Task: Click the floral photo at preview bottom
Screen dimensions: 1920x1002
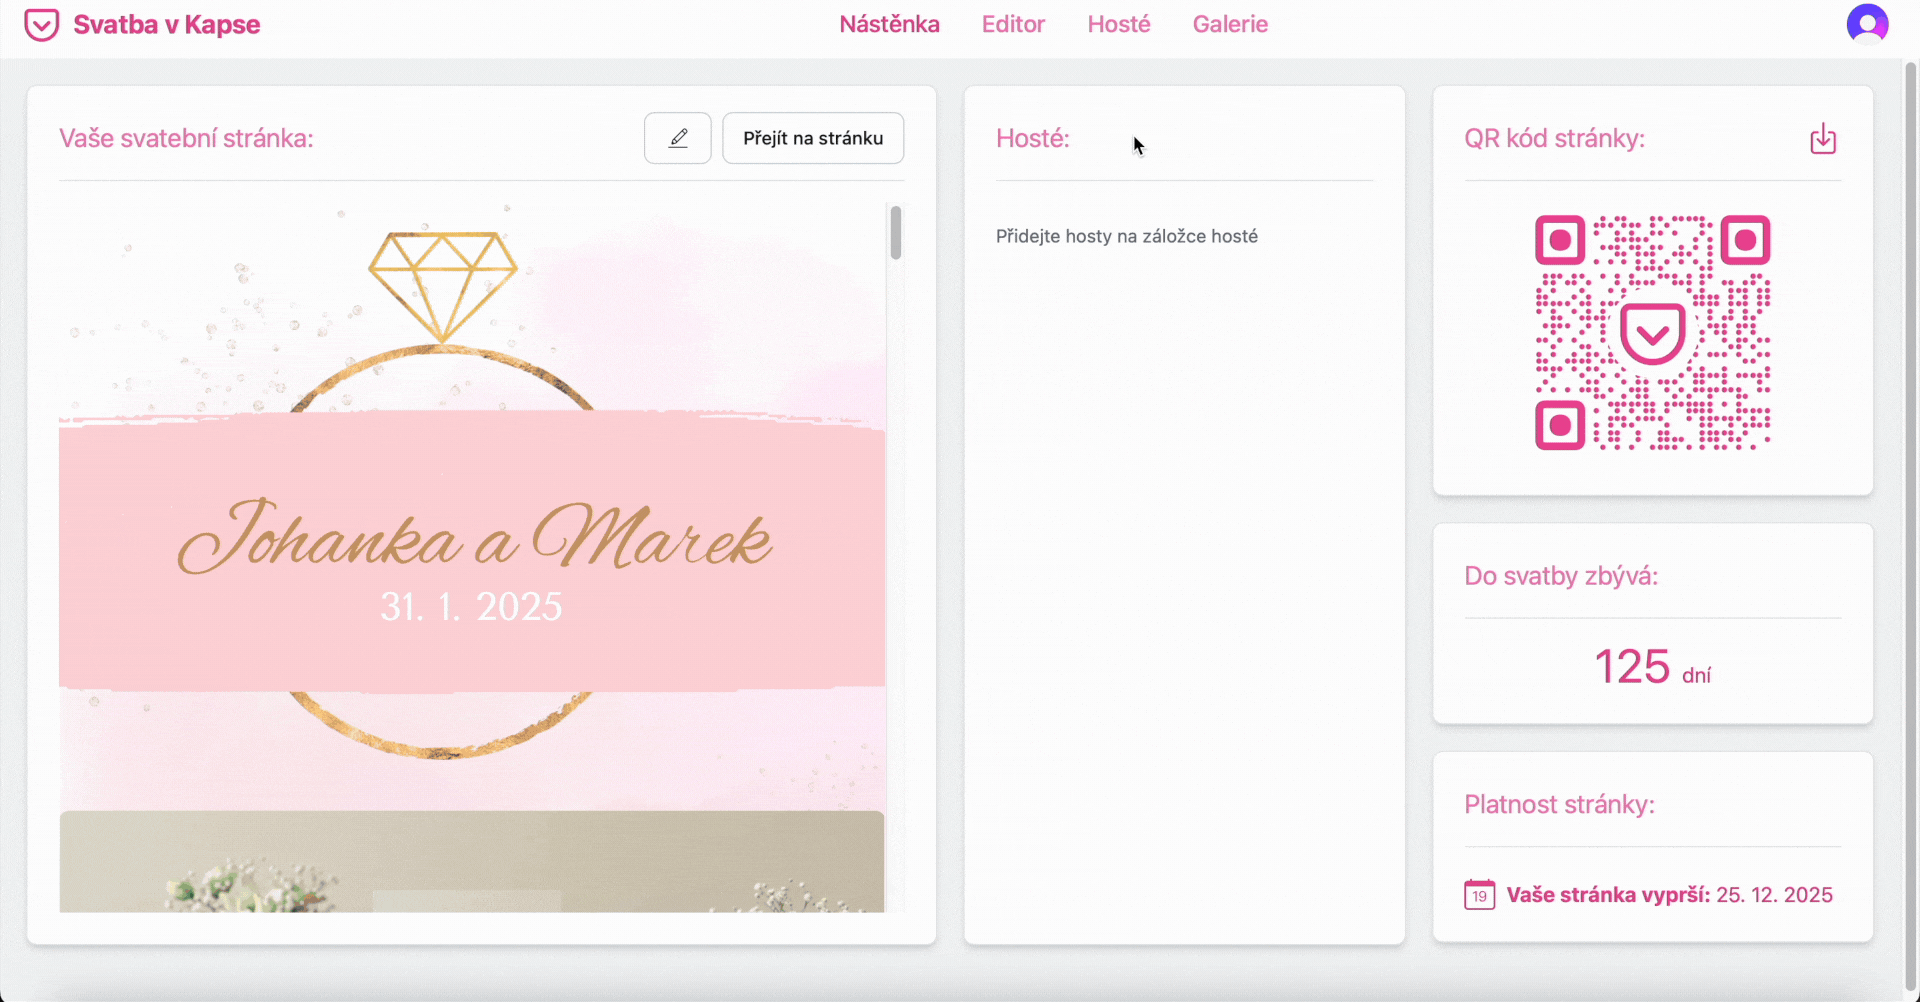Action: [x=471, y=862]
